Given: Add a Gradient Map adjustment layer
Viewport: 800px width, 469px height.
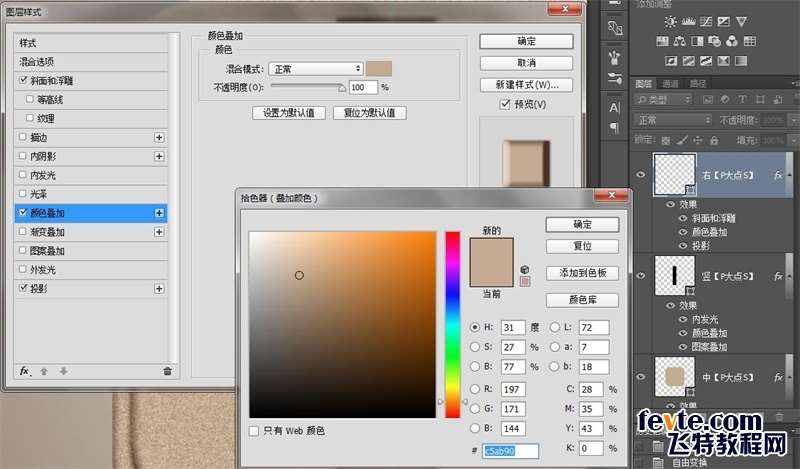Looking at the screenshot, I should 741,61.
